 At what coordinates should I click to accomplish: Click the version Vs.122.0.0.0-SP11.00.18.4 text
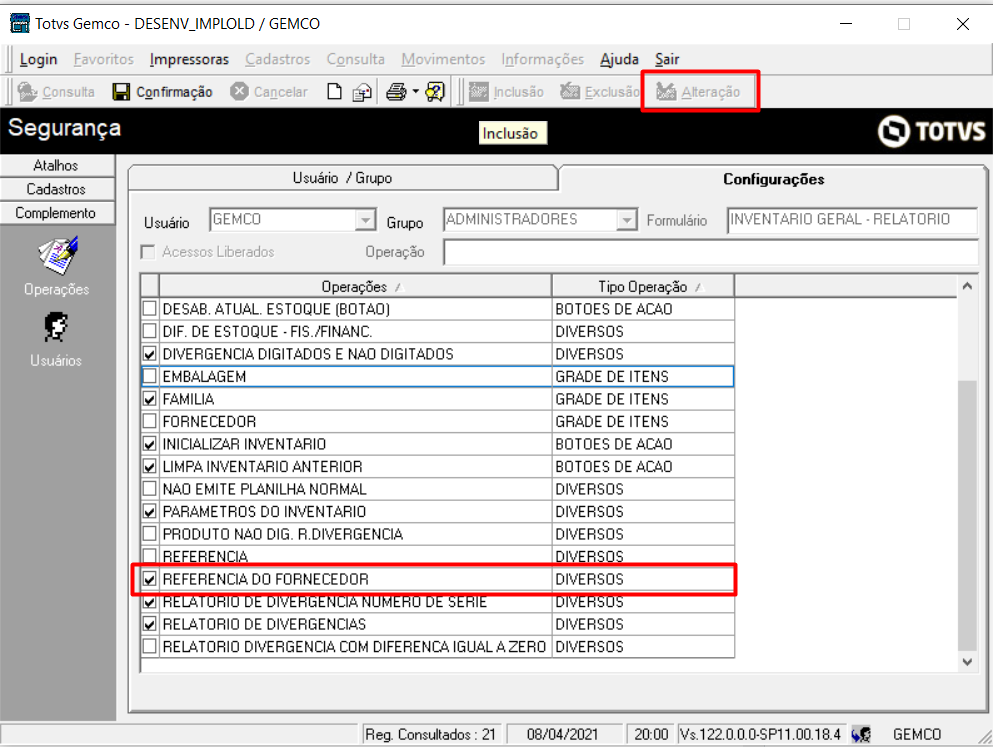[760, 734]
